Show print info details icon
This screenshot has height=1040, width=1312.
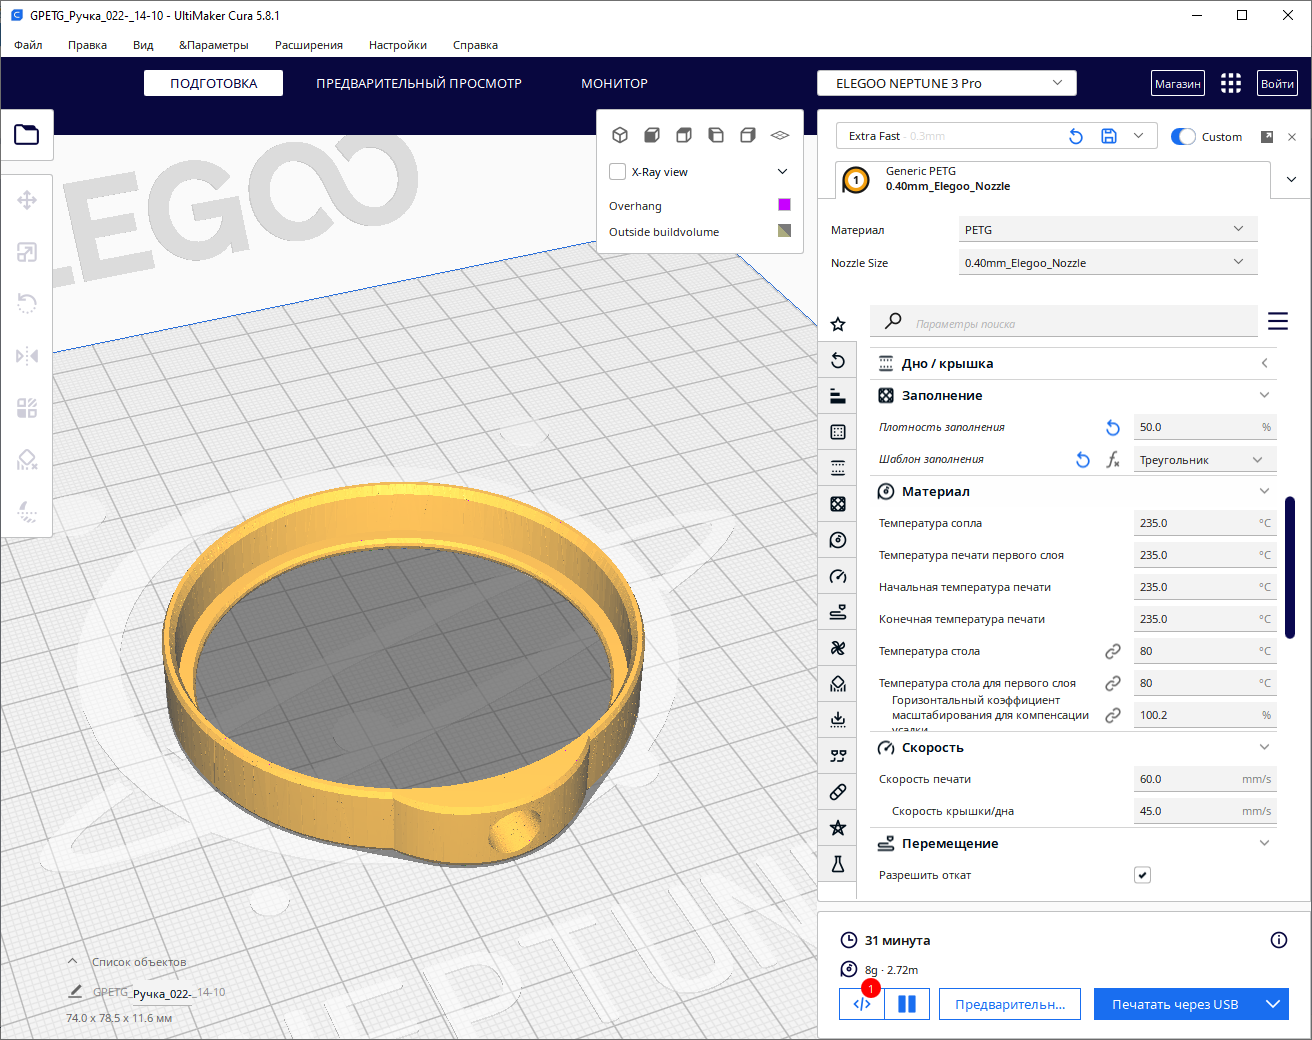pos(1278,940)
